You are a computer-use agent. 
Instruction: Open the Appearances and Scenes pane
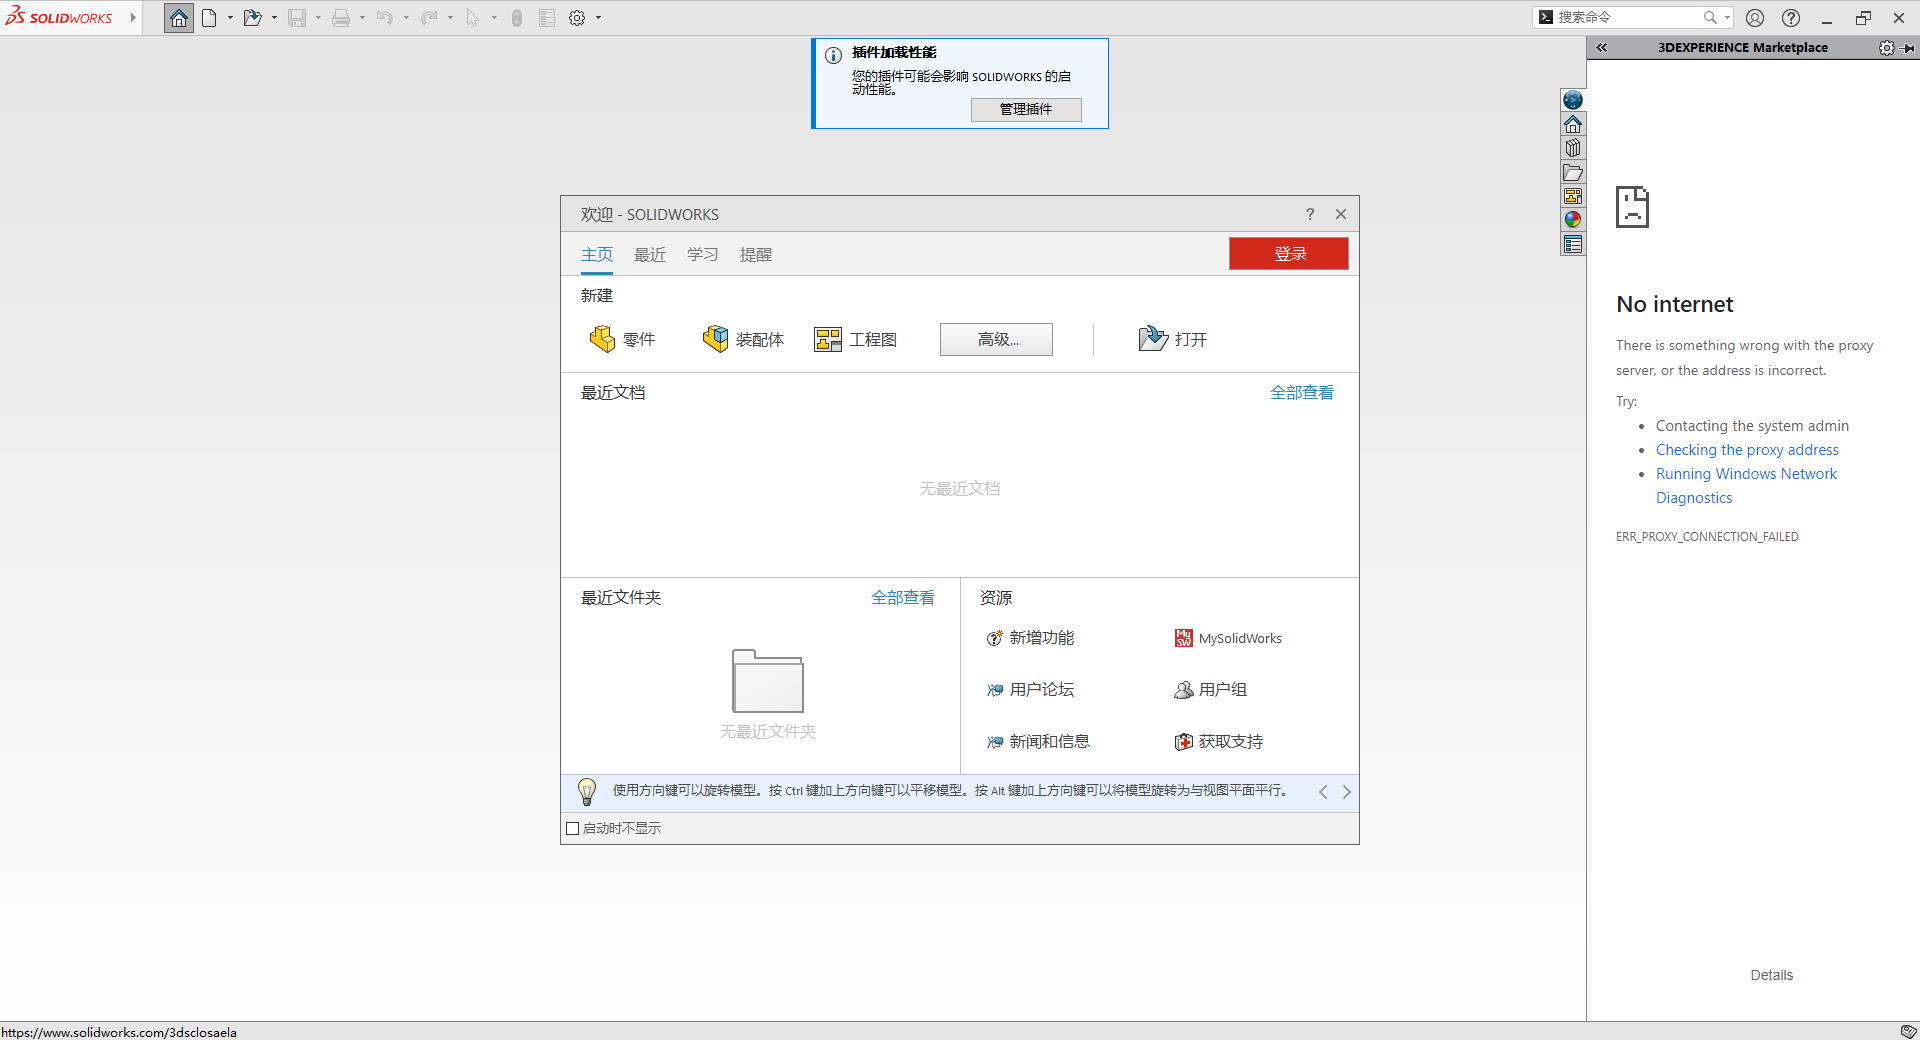1573,219
